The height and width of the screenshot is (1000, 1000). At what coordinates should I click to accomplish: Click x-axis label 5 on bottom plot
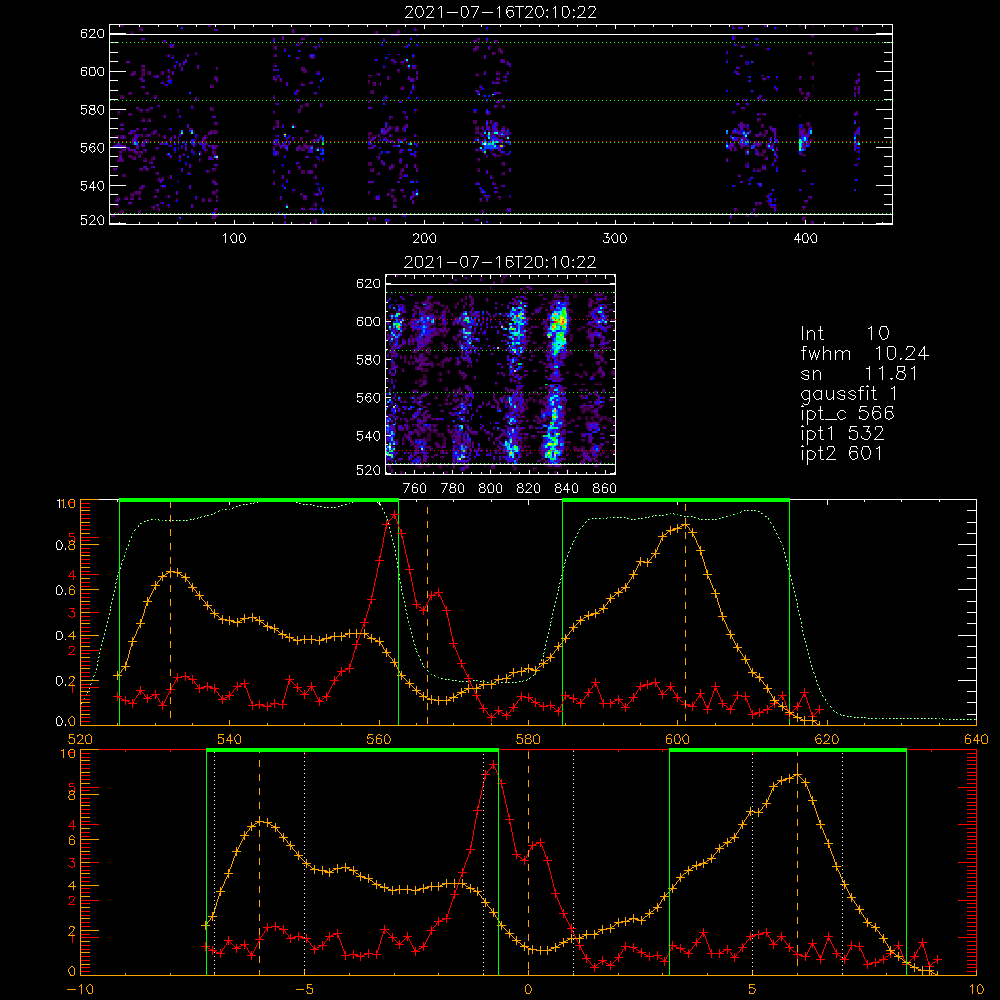[753, 989]
